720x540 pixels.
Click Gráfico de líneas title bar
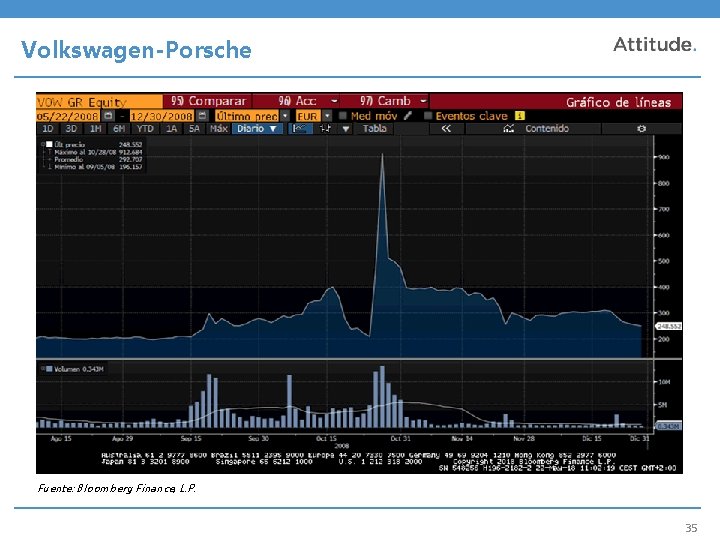pyautogui.click(x=556, y=101)
